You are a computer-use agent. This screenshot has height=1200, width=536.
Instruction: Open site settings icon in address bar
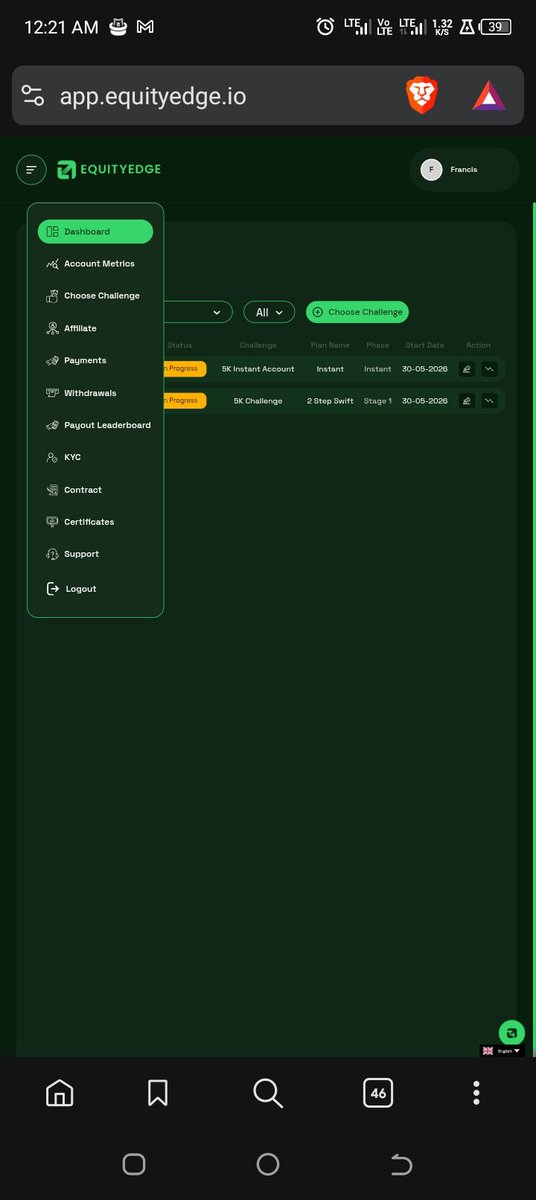pyautogui.click(x=33, y=96)
